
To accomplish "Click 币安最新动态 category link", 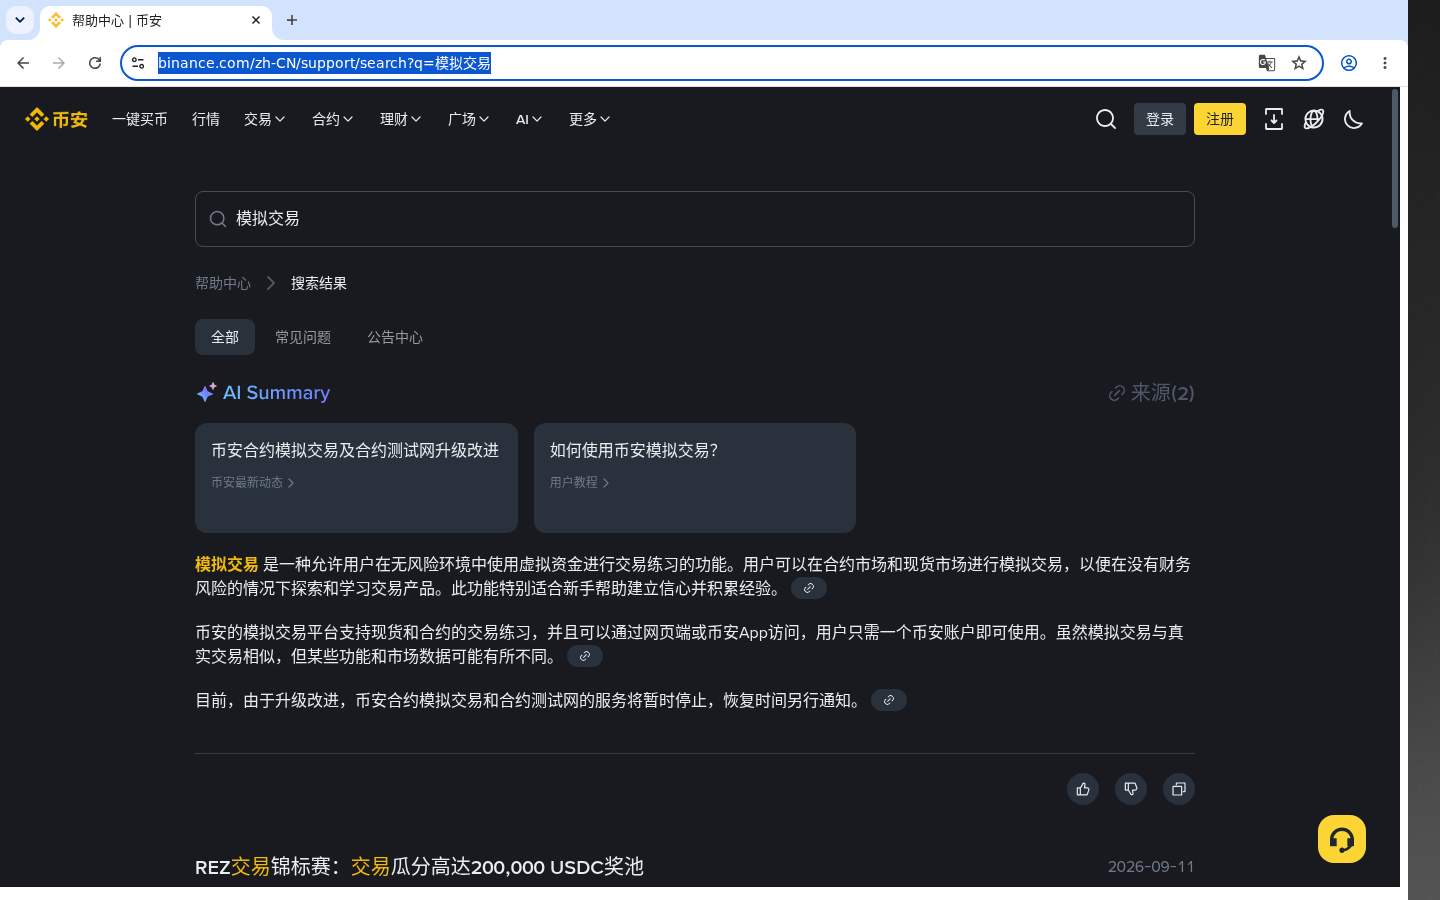I will pos(253,482).
